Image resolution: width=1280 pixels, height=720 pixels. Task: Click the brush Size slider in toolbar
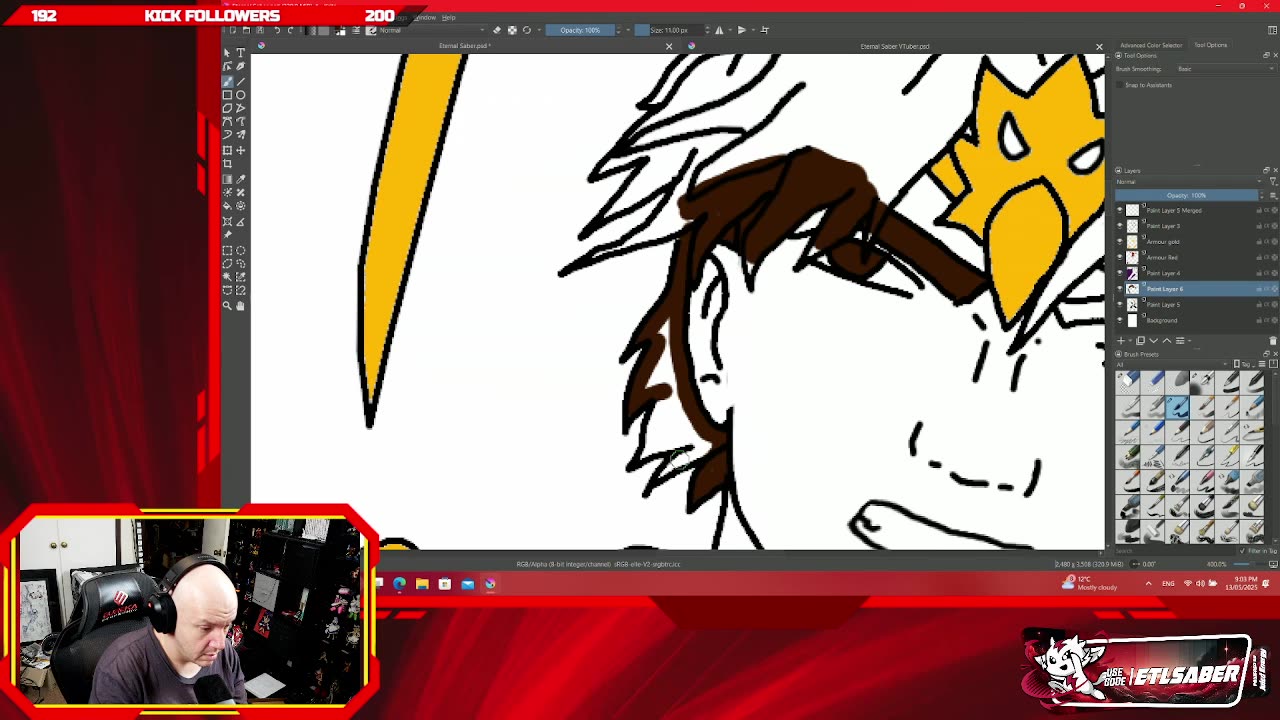pos(669,30)
